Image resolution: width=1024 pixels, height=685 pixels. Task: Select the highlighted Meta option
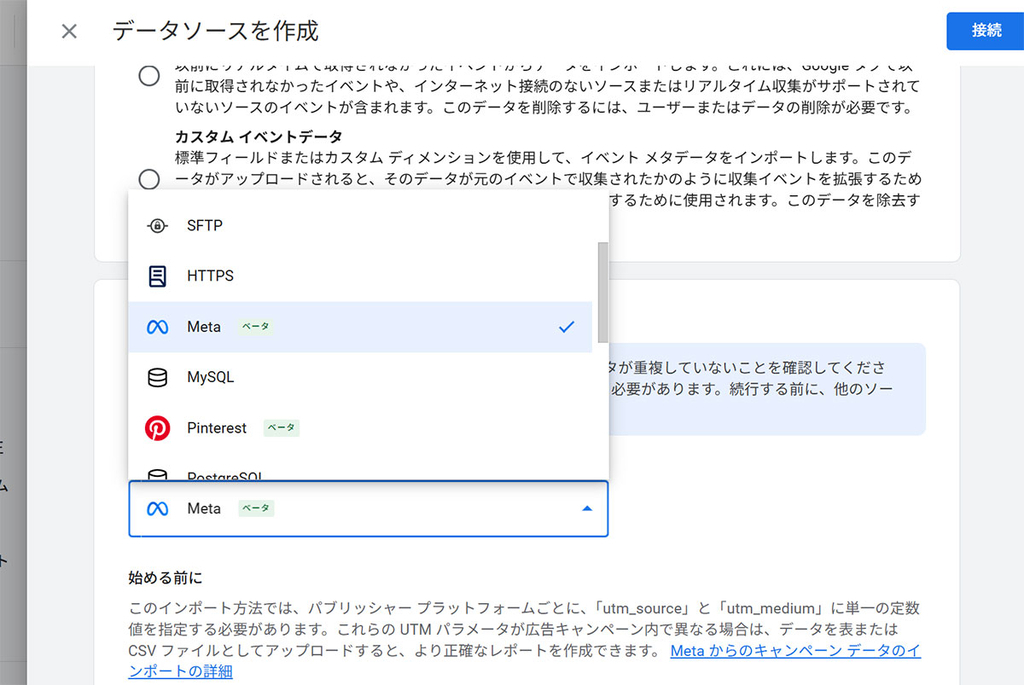pos(360,327)
